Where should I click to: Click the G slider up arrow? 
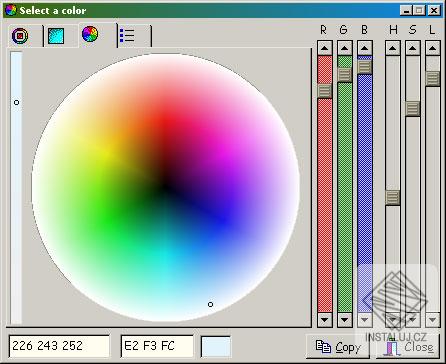tap(345, 48)
